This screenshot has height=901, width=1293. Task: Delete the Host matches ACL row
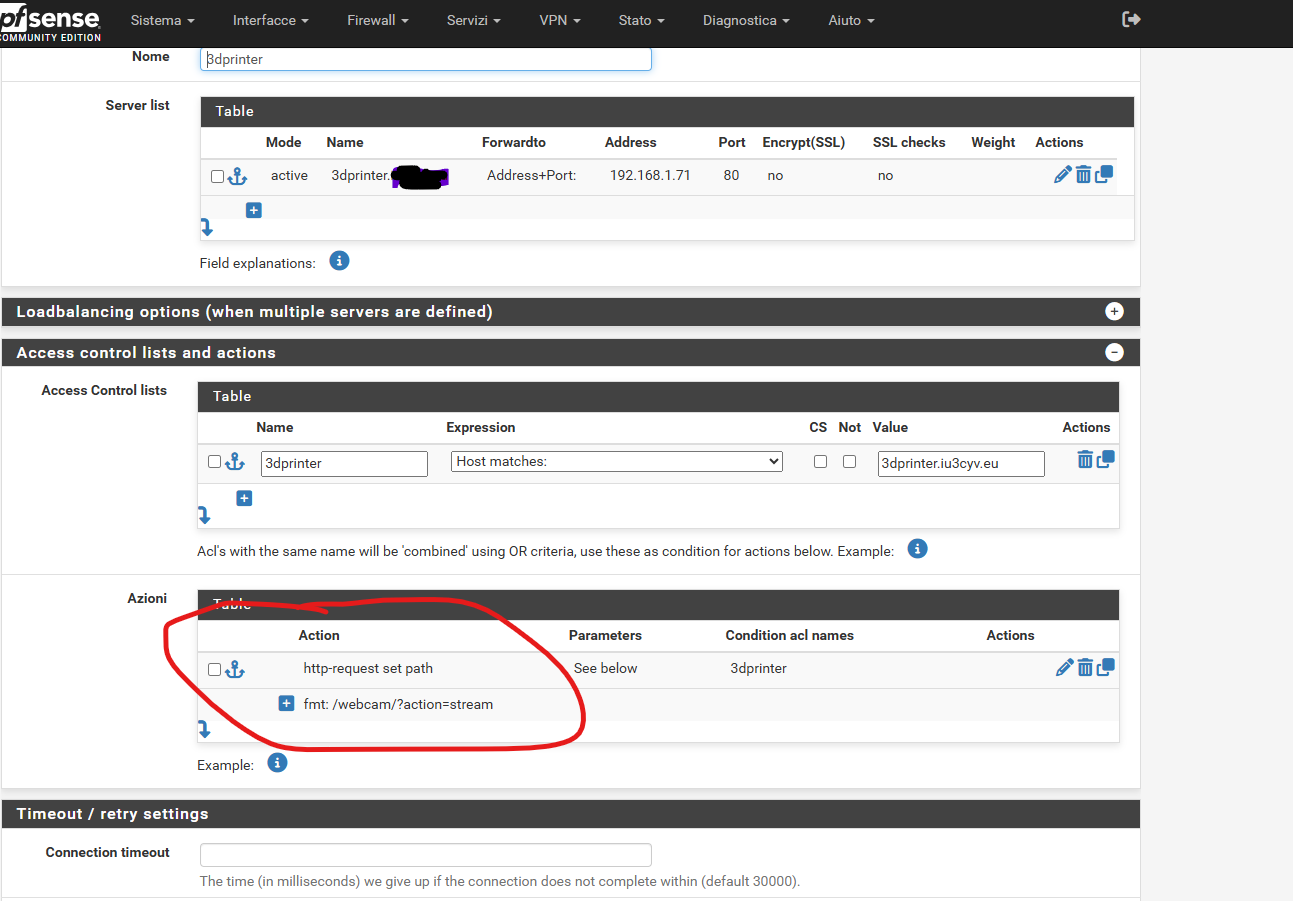coord(1084,460)
